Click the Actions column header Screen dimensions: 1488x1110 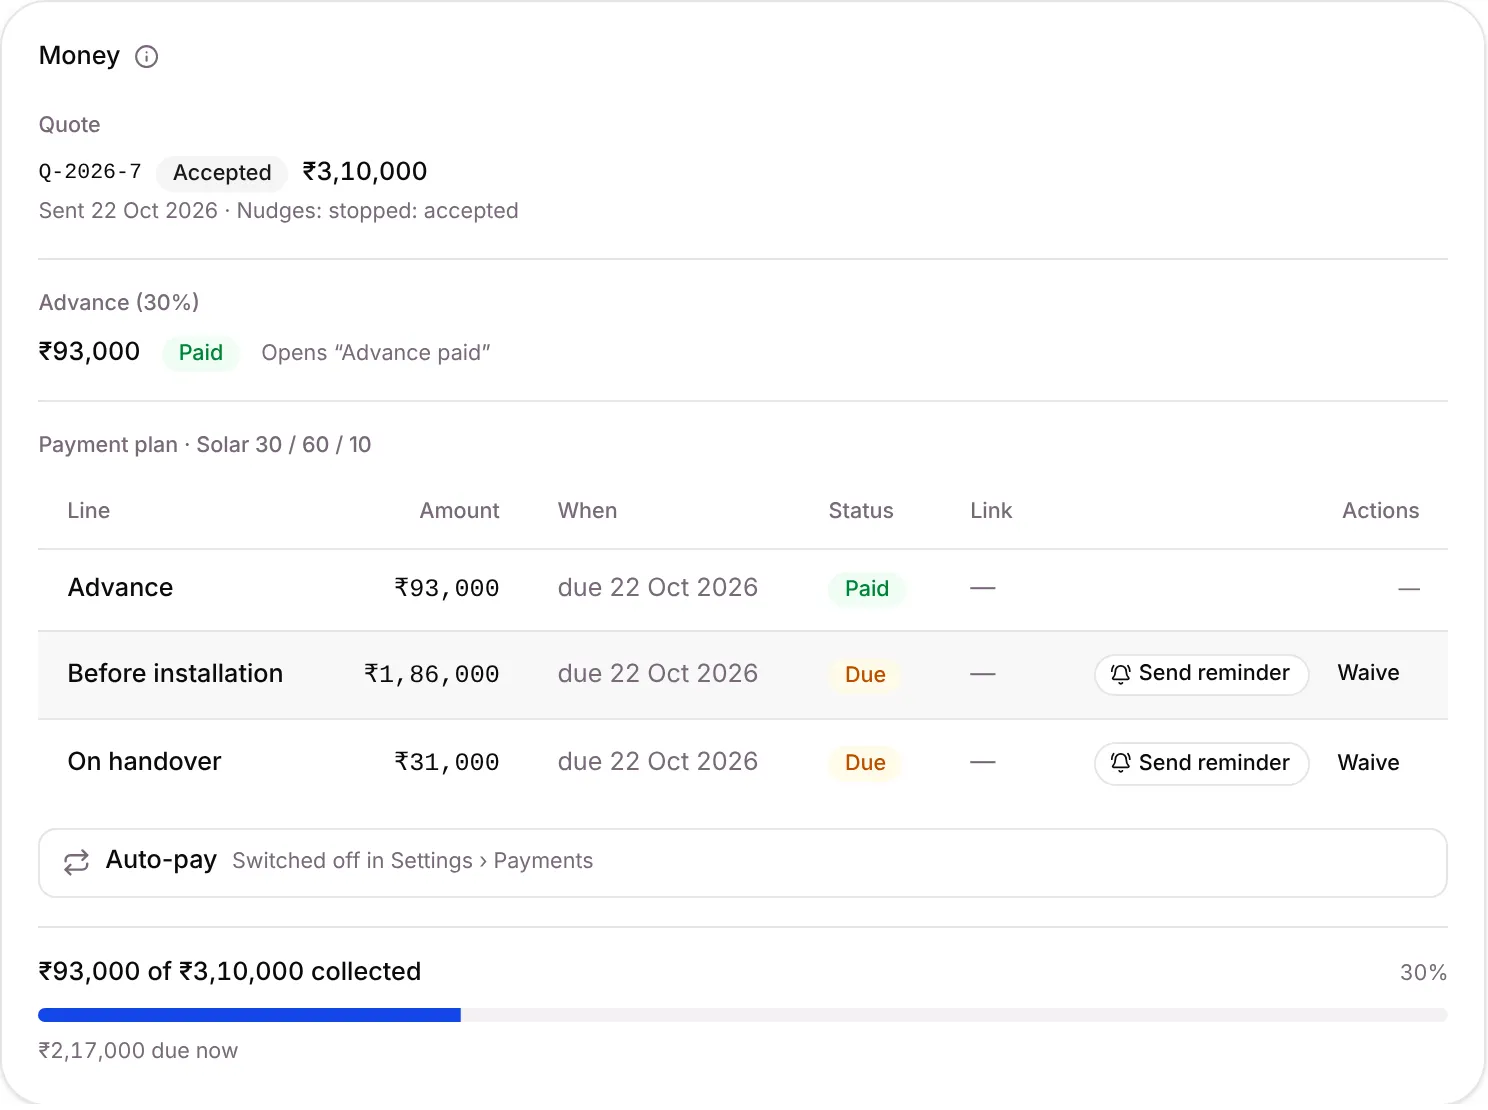[x=1380, y=511]
